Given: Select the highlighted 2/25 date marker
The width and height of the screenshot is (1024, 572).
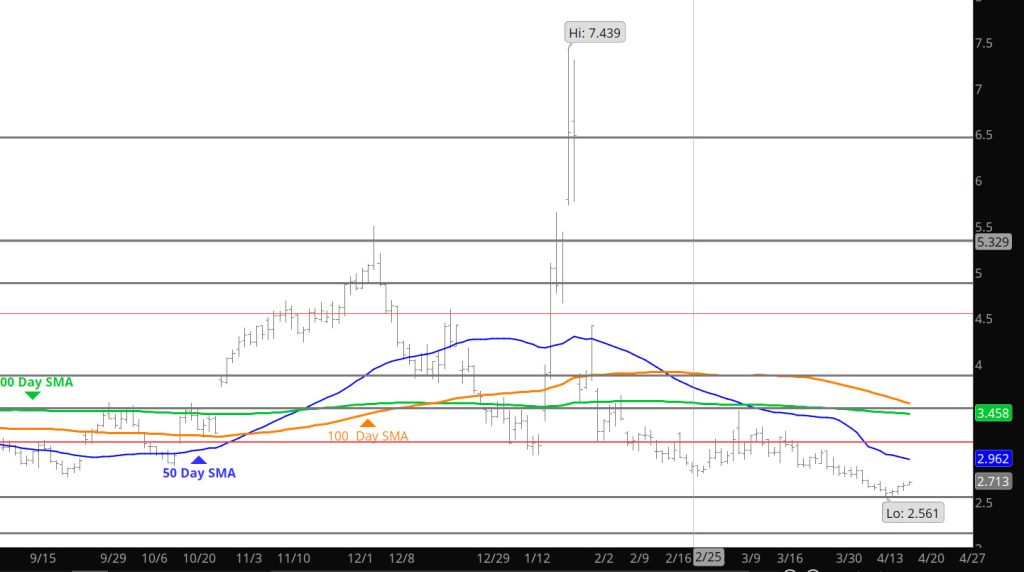Looking at the screenshot, I should [708, 557].
